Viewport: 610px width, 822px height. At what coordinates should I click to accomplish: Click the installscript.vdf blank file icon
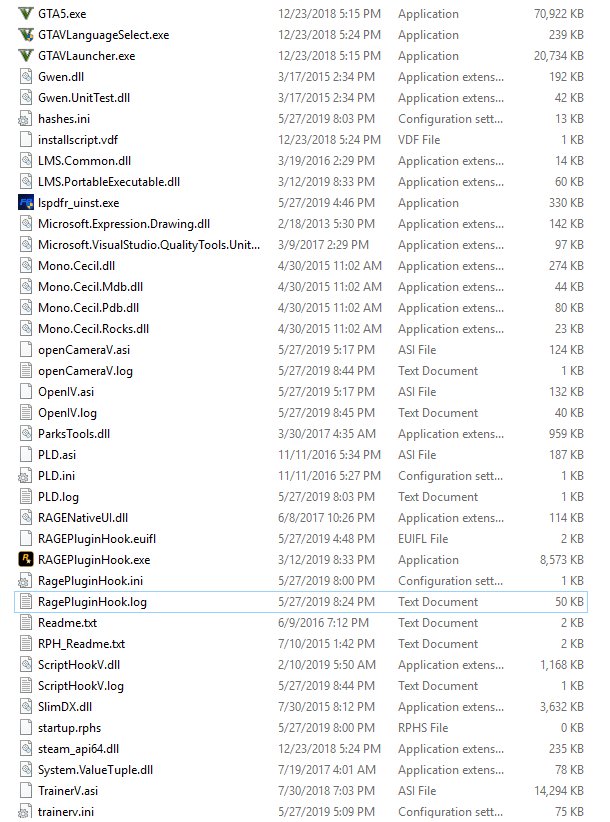26,139
